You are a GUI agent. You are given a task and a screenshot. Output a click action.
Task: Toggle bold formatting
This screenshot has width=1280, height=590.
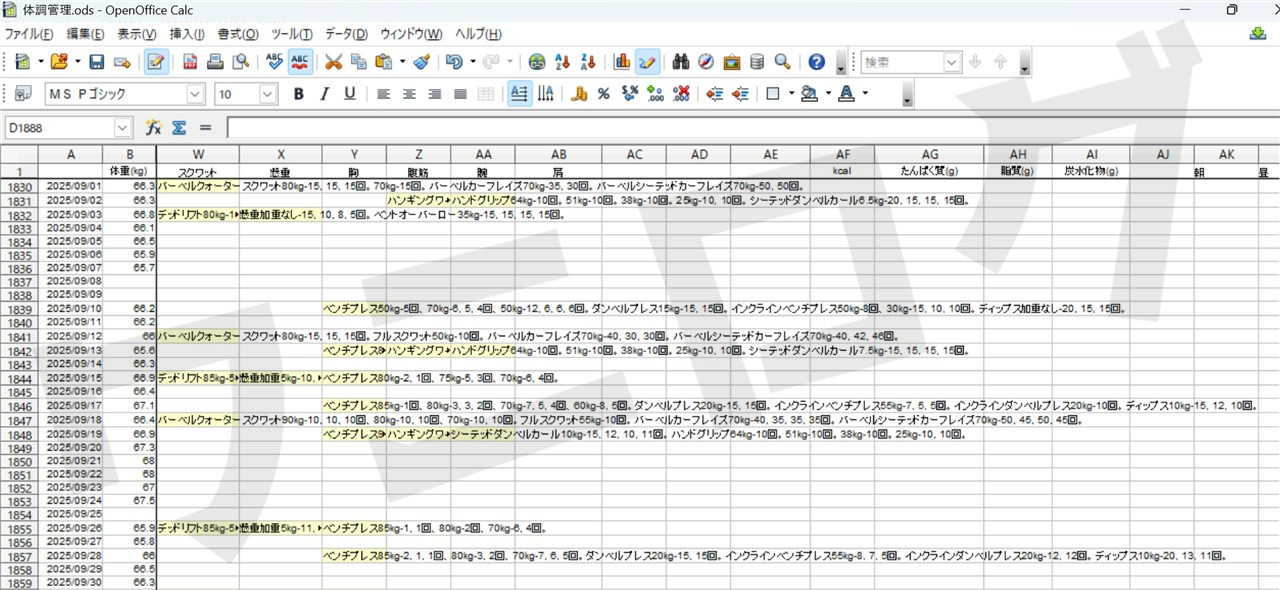[298, 94]
